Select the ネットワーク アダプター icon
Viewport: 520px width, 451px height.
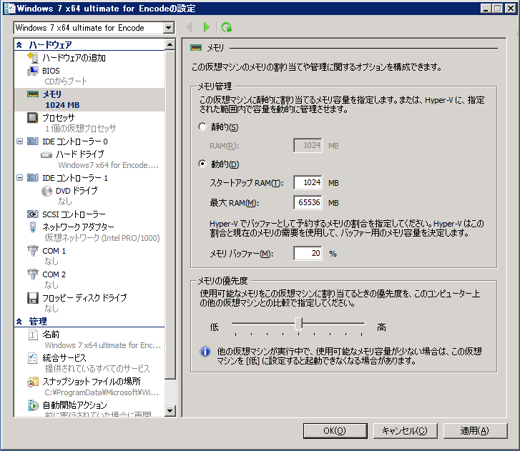click(33, 227)
